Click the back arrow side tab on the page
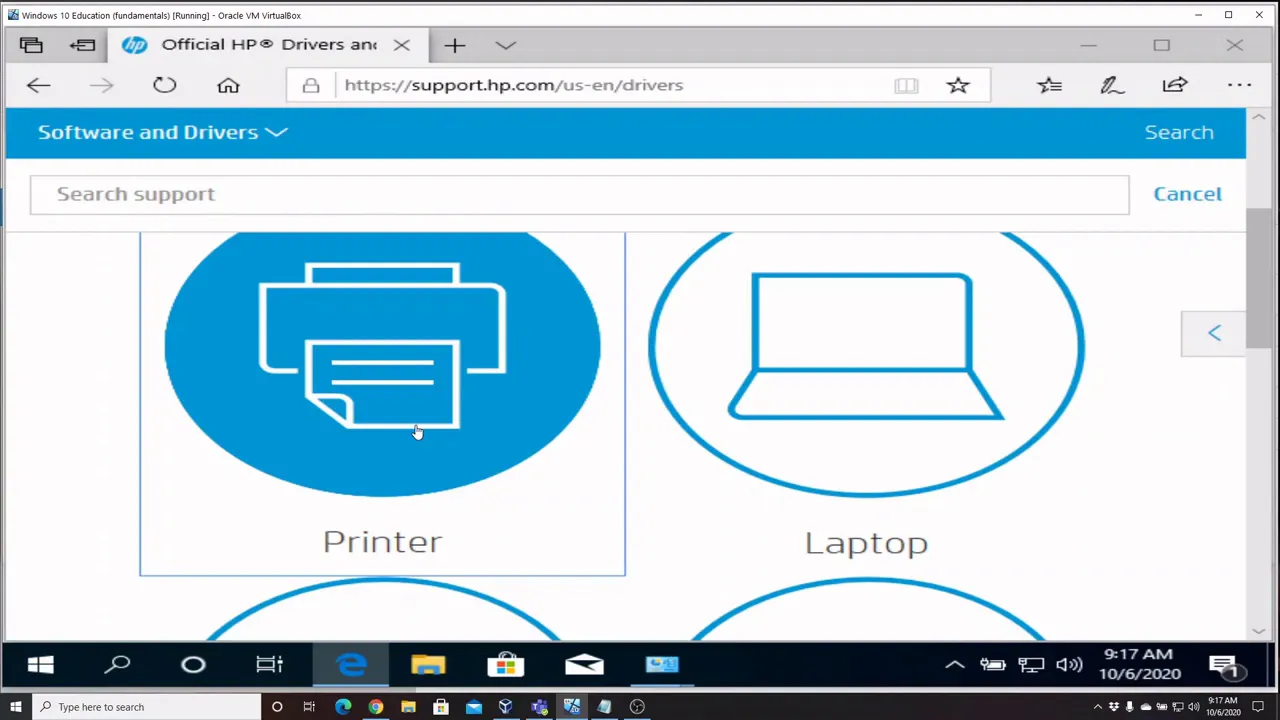This screenshot has width=1280, height=720. (1213, 333)
